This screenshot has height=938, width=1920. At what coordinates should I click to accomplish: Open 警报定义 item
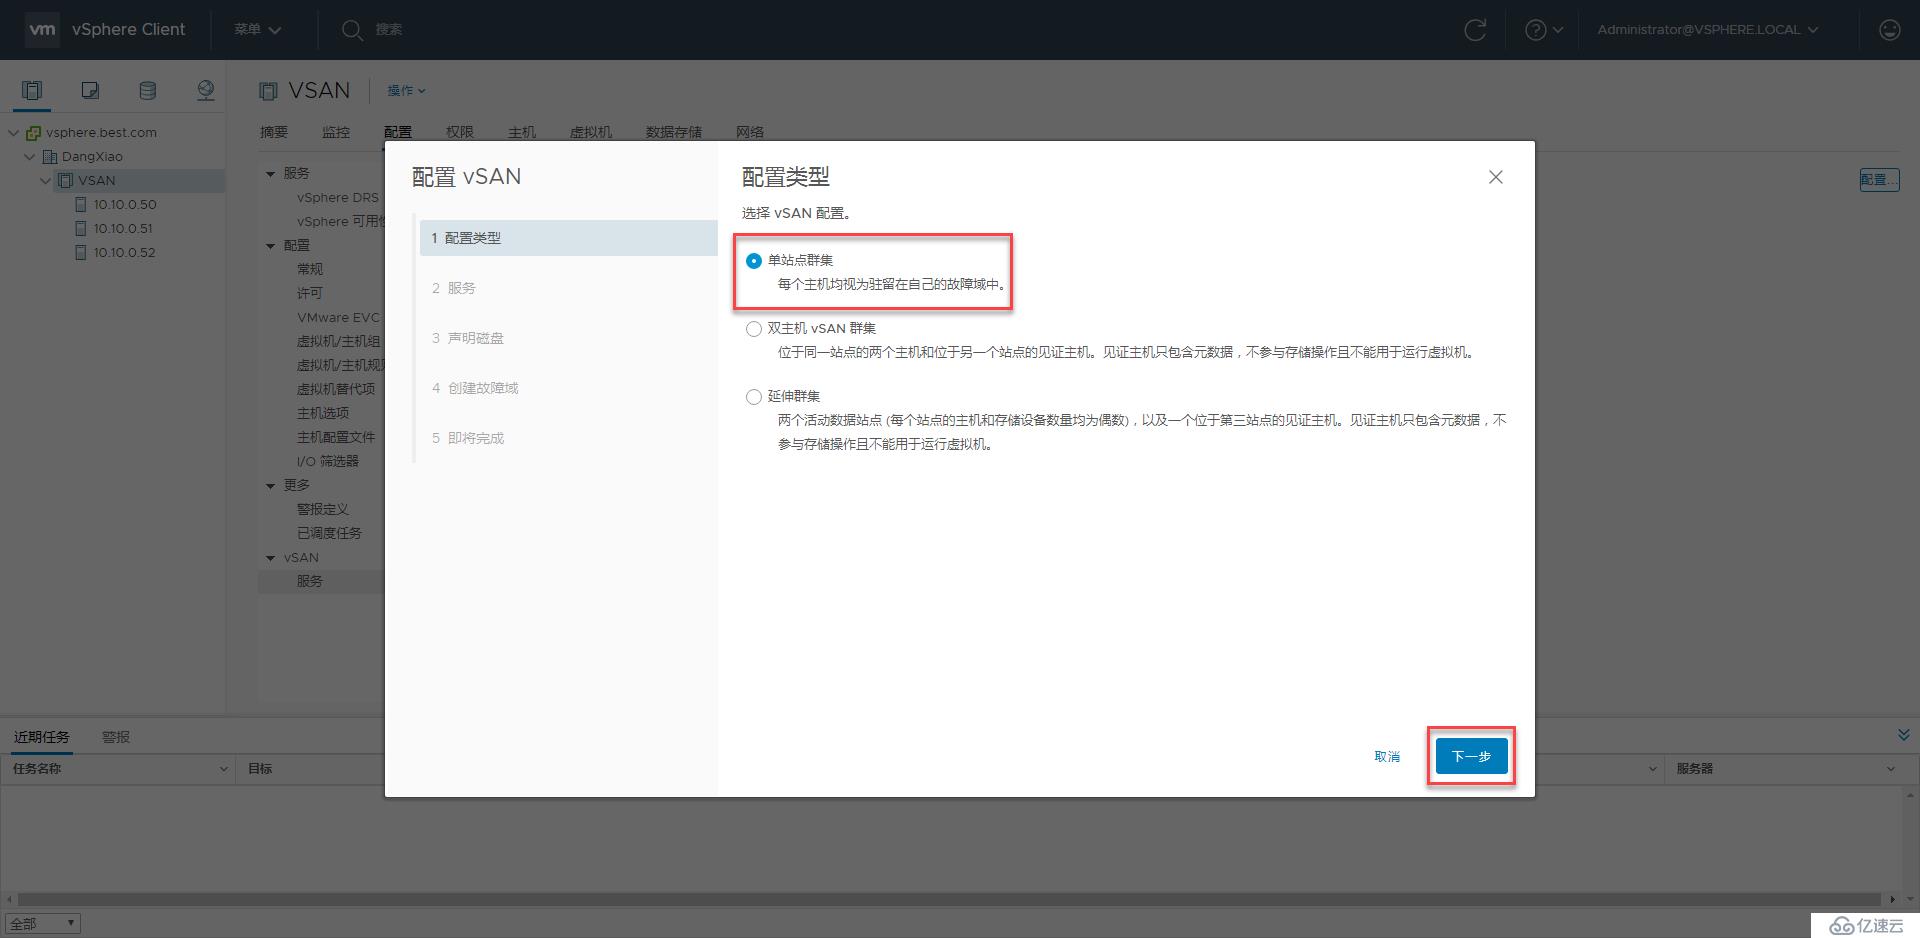pyautogui.click(x=323, y=509)
